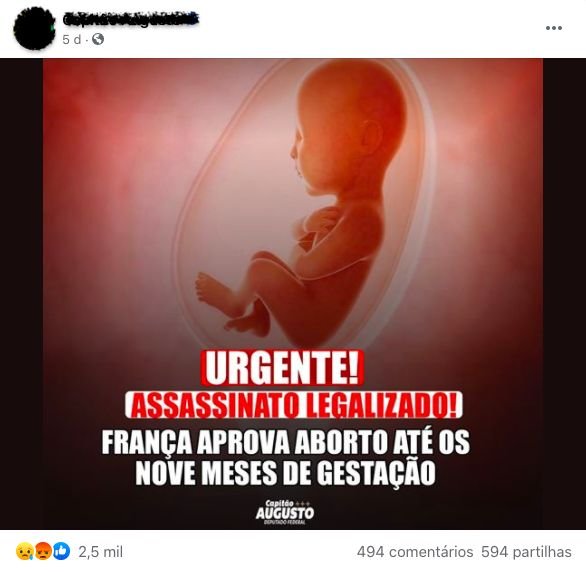Click the sad reaction emoji icon
This screenshot has height=572, width=586.
pyautogui.click(x=24, y=551)
